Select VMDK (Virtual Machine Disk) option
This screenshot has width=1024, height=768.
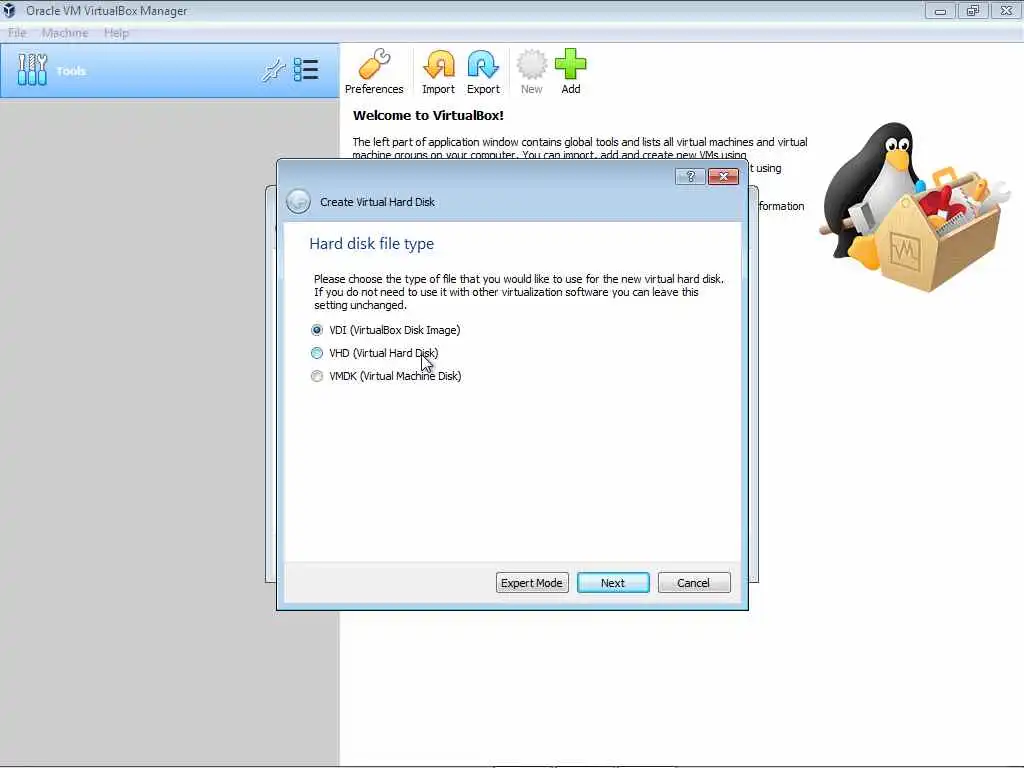click(387, 376)
